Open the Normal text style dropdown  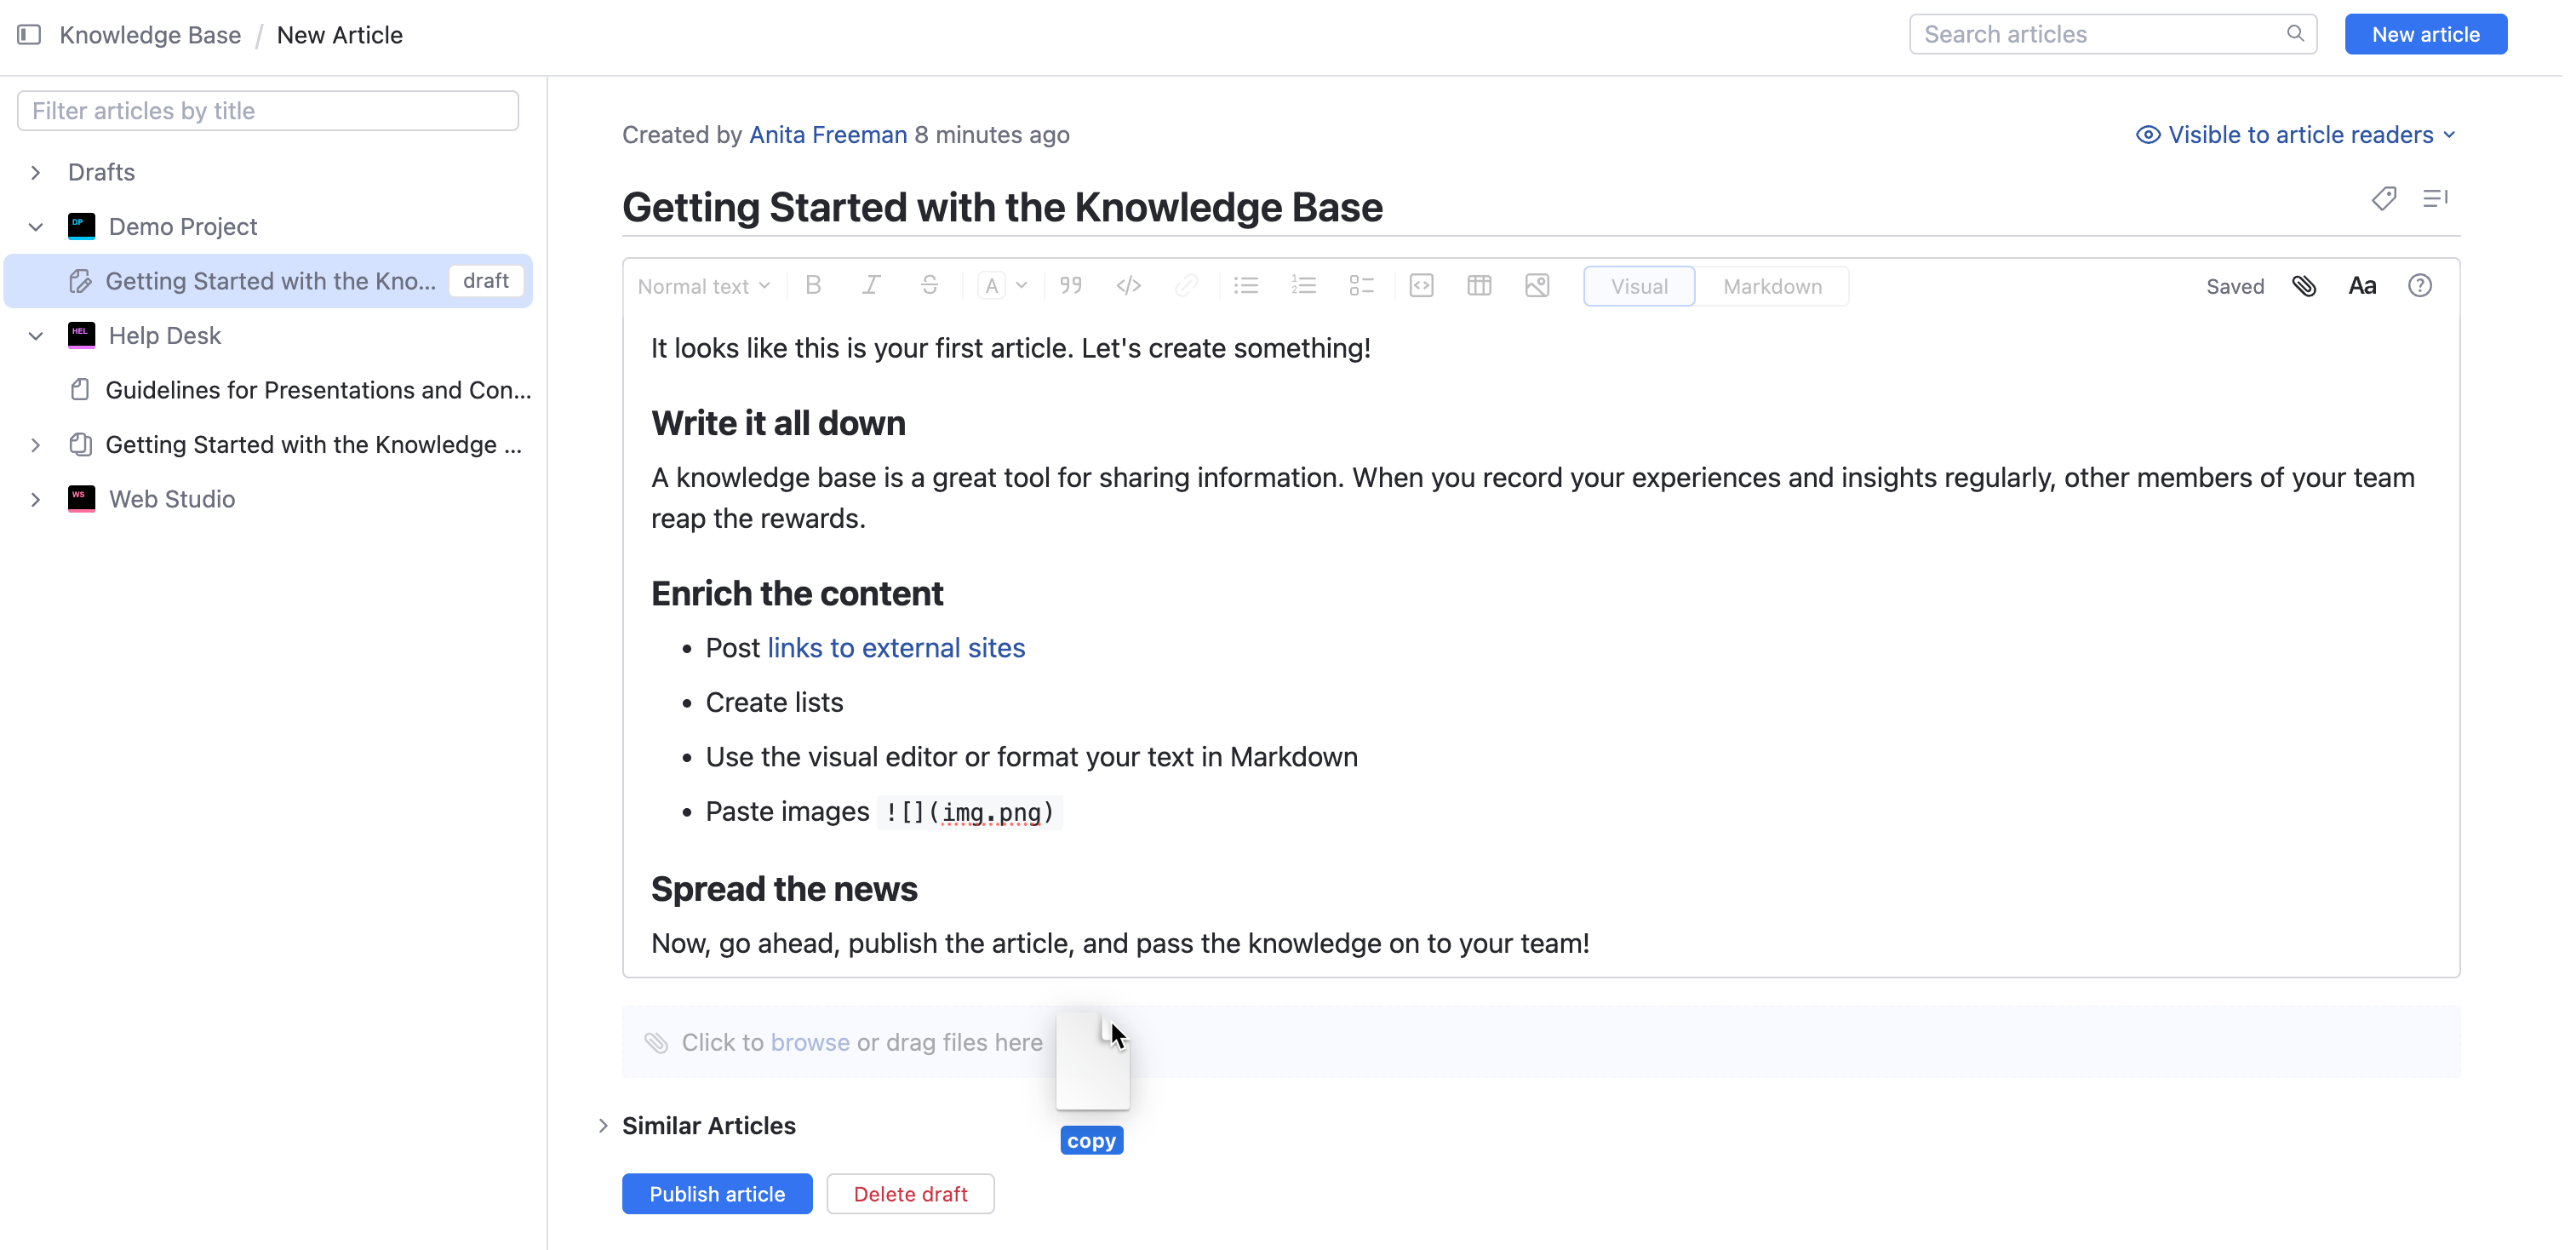click(703, 286)
